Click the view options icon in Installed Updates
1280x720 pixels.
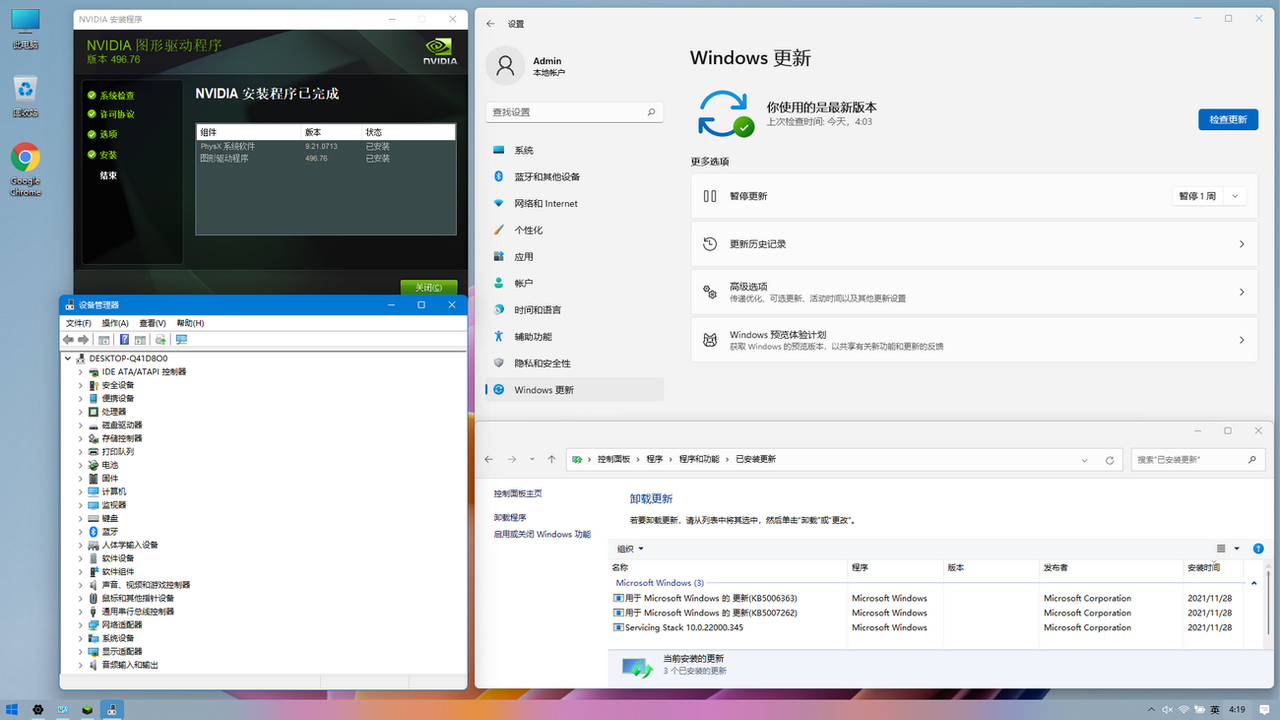tap(1221, 548)
